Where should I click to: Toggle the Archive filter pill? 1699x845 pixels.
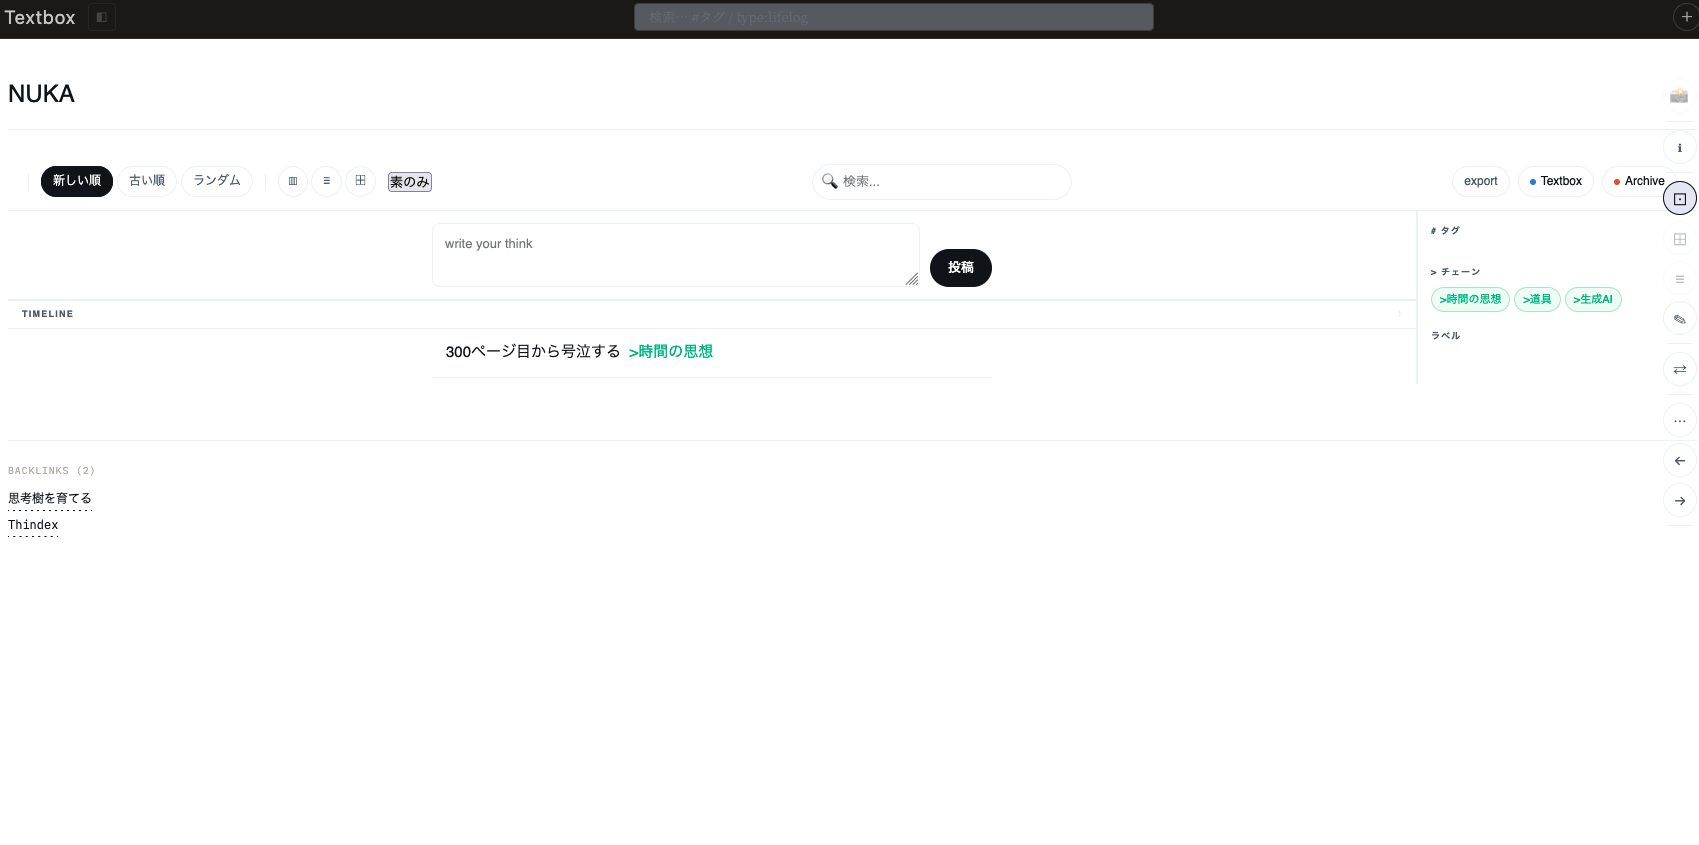1639,181
